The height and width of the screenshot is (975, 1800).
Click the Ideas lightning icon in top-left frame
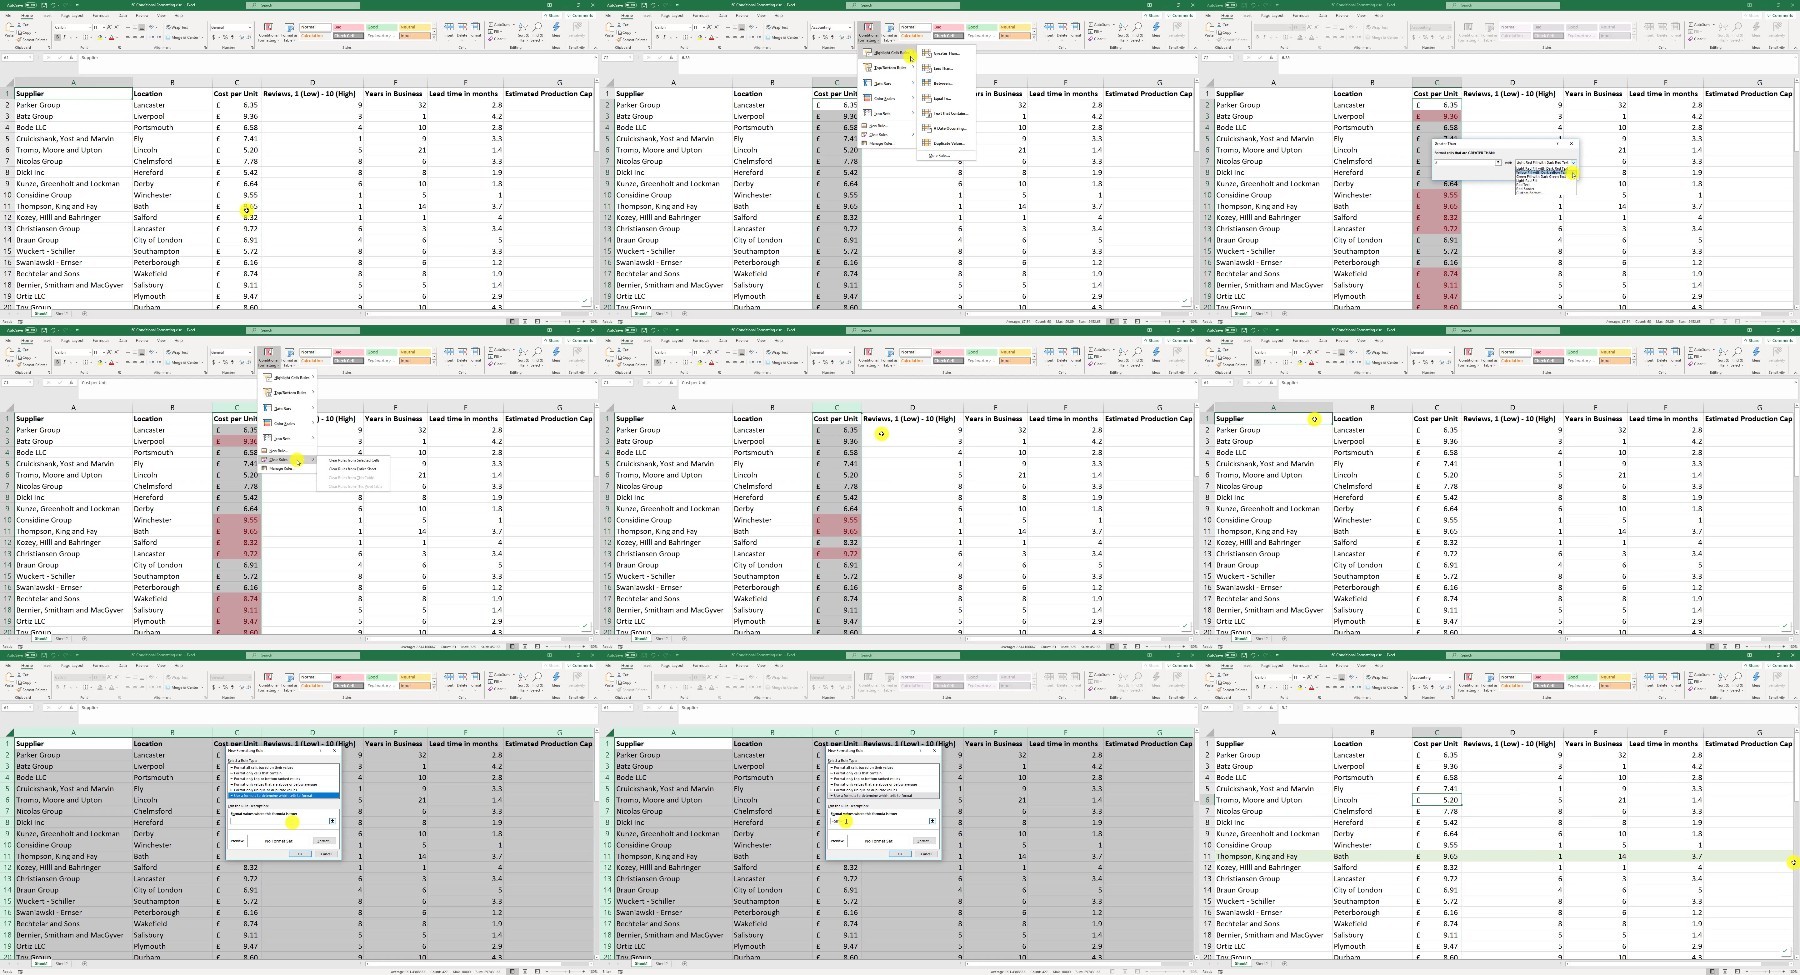click(x=556, y=29)
